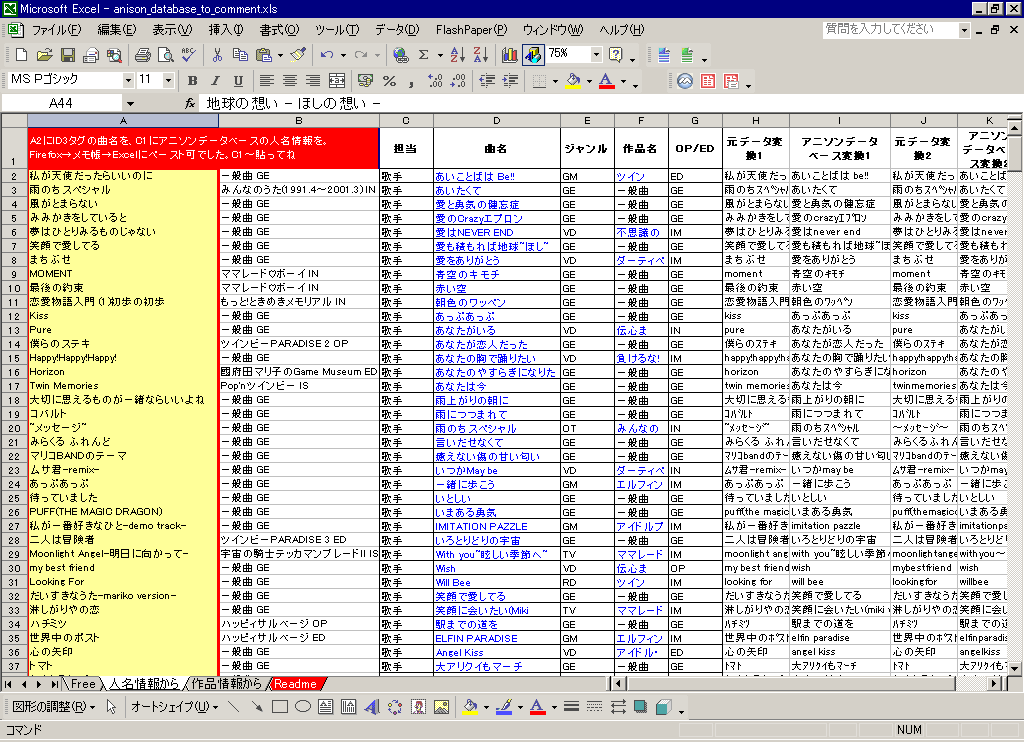The width and height of the screenshot is (1024, 742).
Task: Click the AutoSum sigma icon
Action: tap(424, 54)
